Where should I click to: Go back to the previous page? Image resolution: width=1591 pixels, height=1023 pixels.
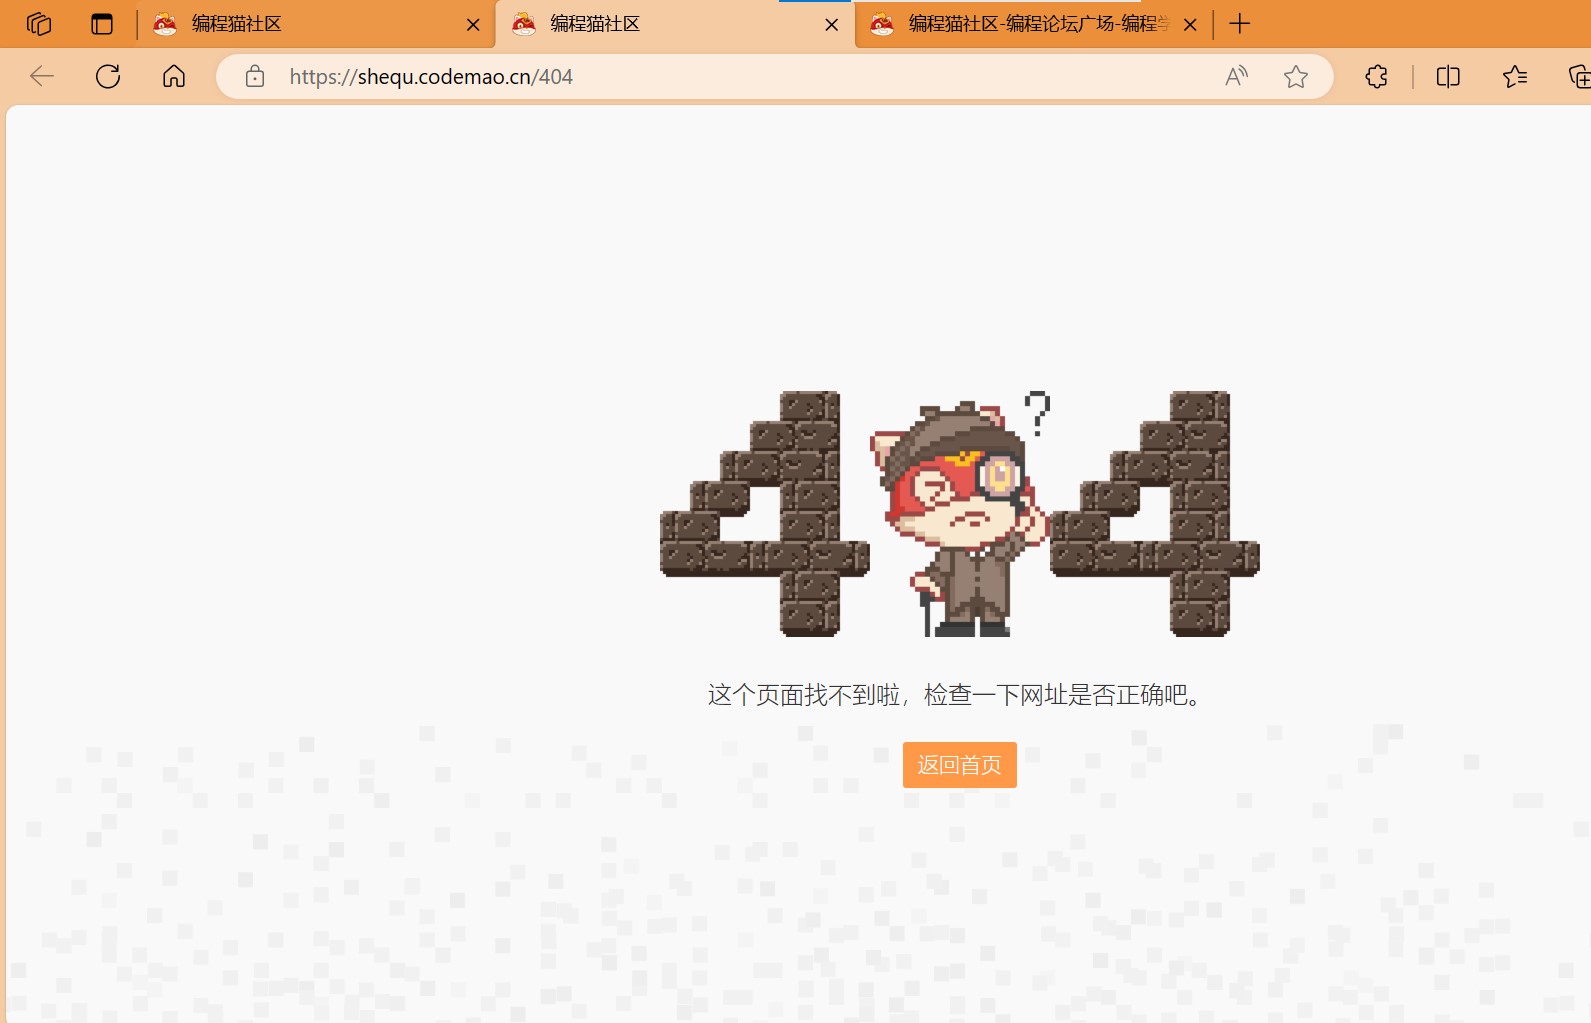tap(42, 77)
